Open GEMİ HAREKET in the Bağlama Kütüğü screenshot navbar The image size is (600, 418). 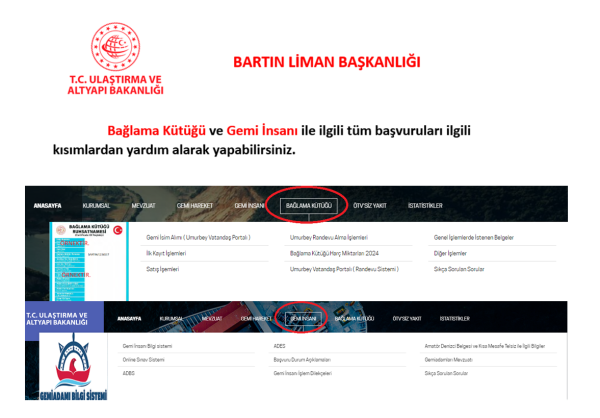coord(194,206)
